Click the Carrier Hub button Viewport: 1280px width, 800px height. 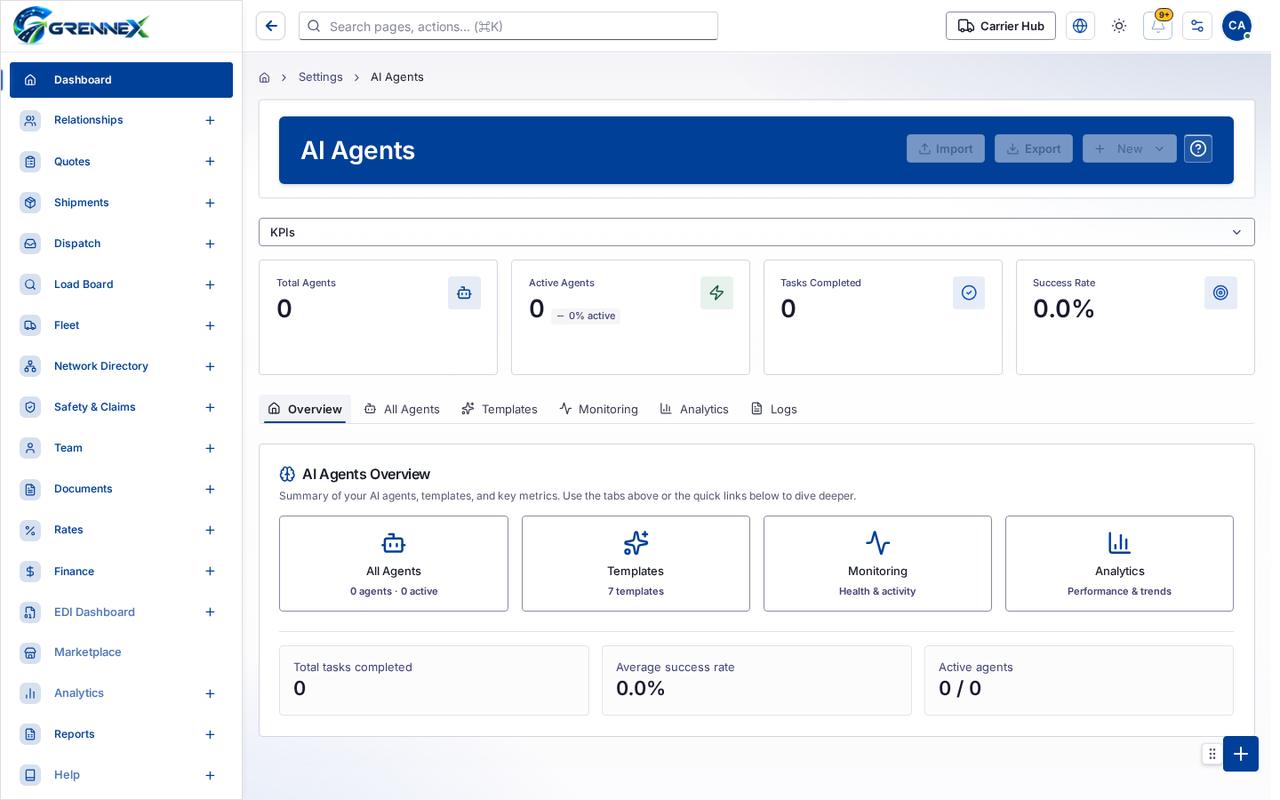pos(1000,26)
